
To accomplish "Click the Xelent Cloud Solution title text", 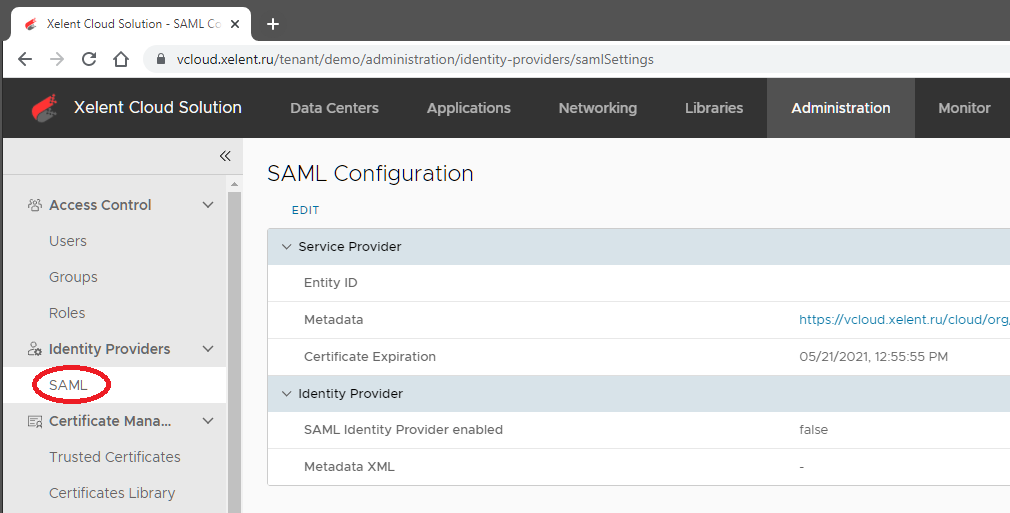I will (158, 108).
